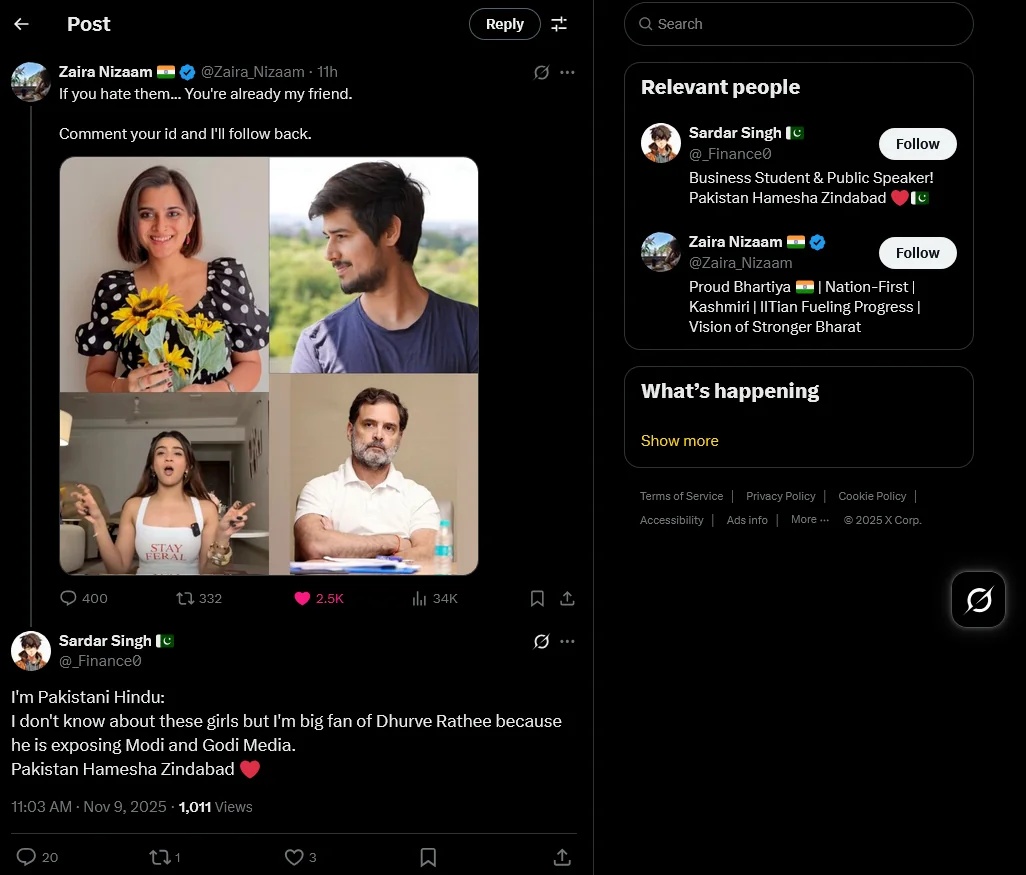Click Show more under What's happening

[x=679, y=441]
